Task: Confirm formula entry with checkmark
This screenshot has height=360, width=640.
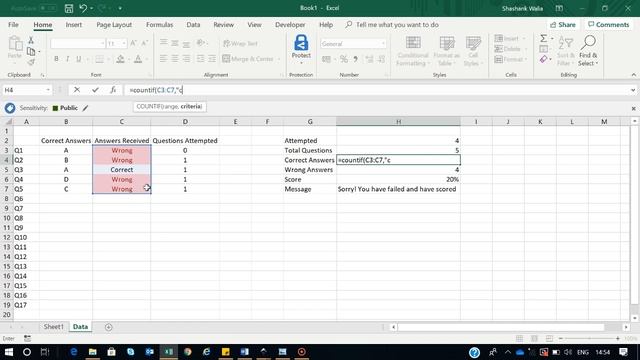Action: pos(95,90)
